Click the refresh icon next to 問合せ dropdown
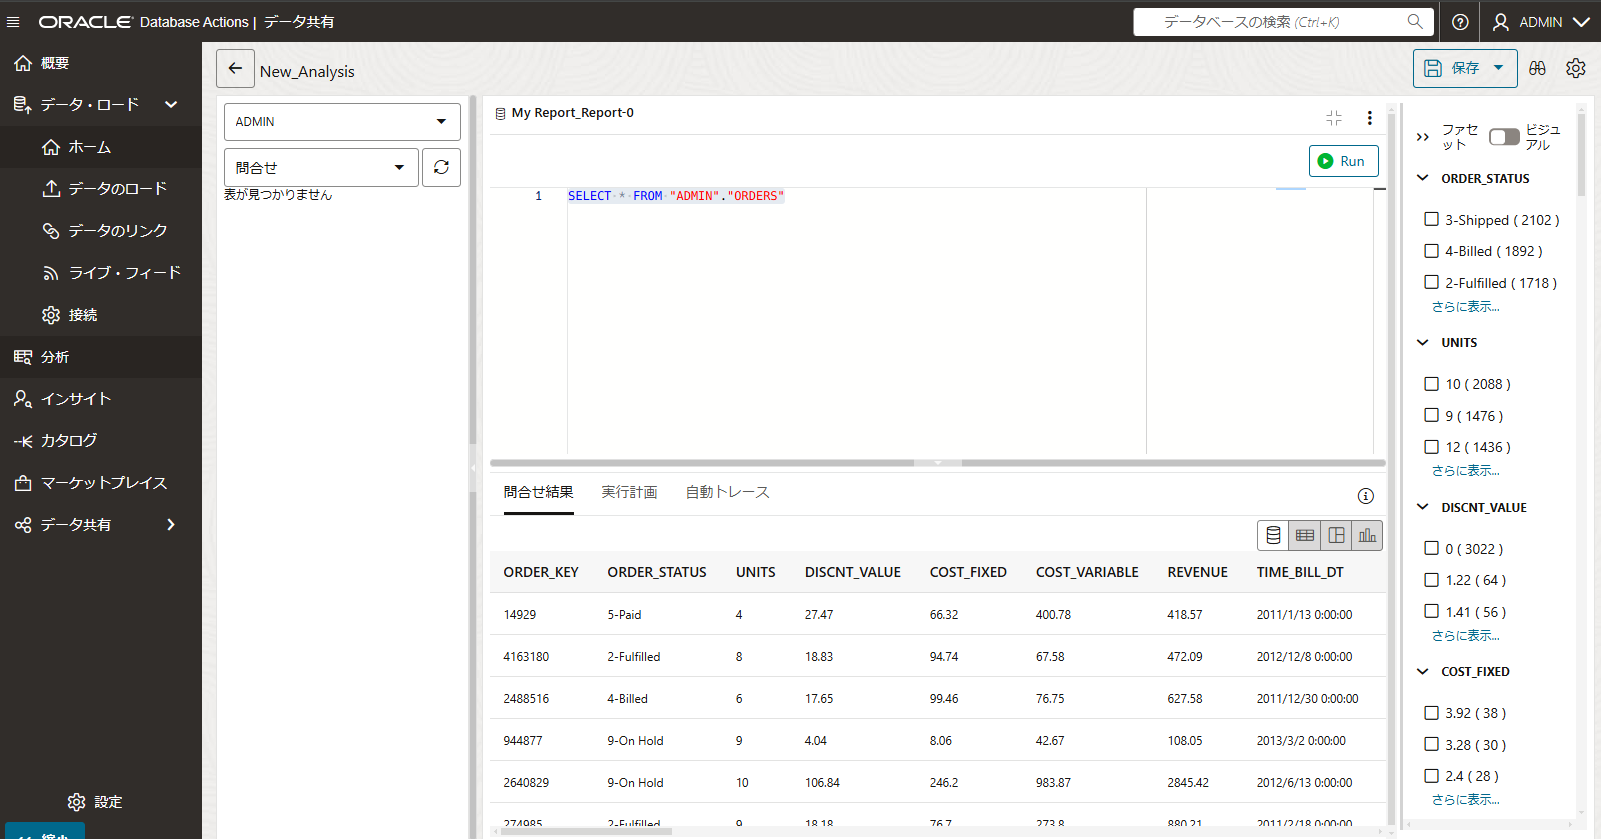This screenshot has width=1601, height=839. (x=441, y=167)
